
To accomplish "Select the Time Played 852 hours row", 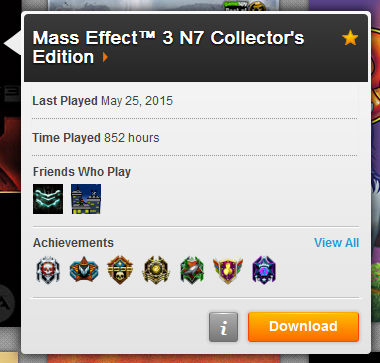I will tap(195, 137).
